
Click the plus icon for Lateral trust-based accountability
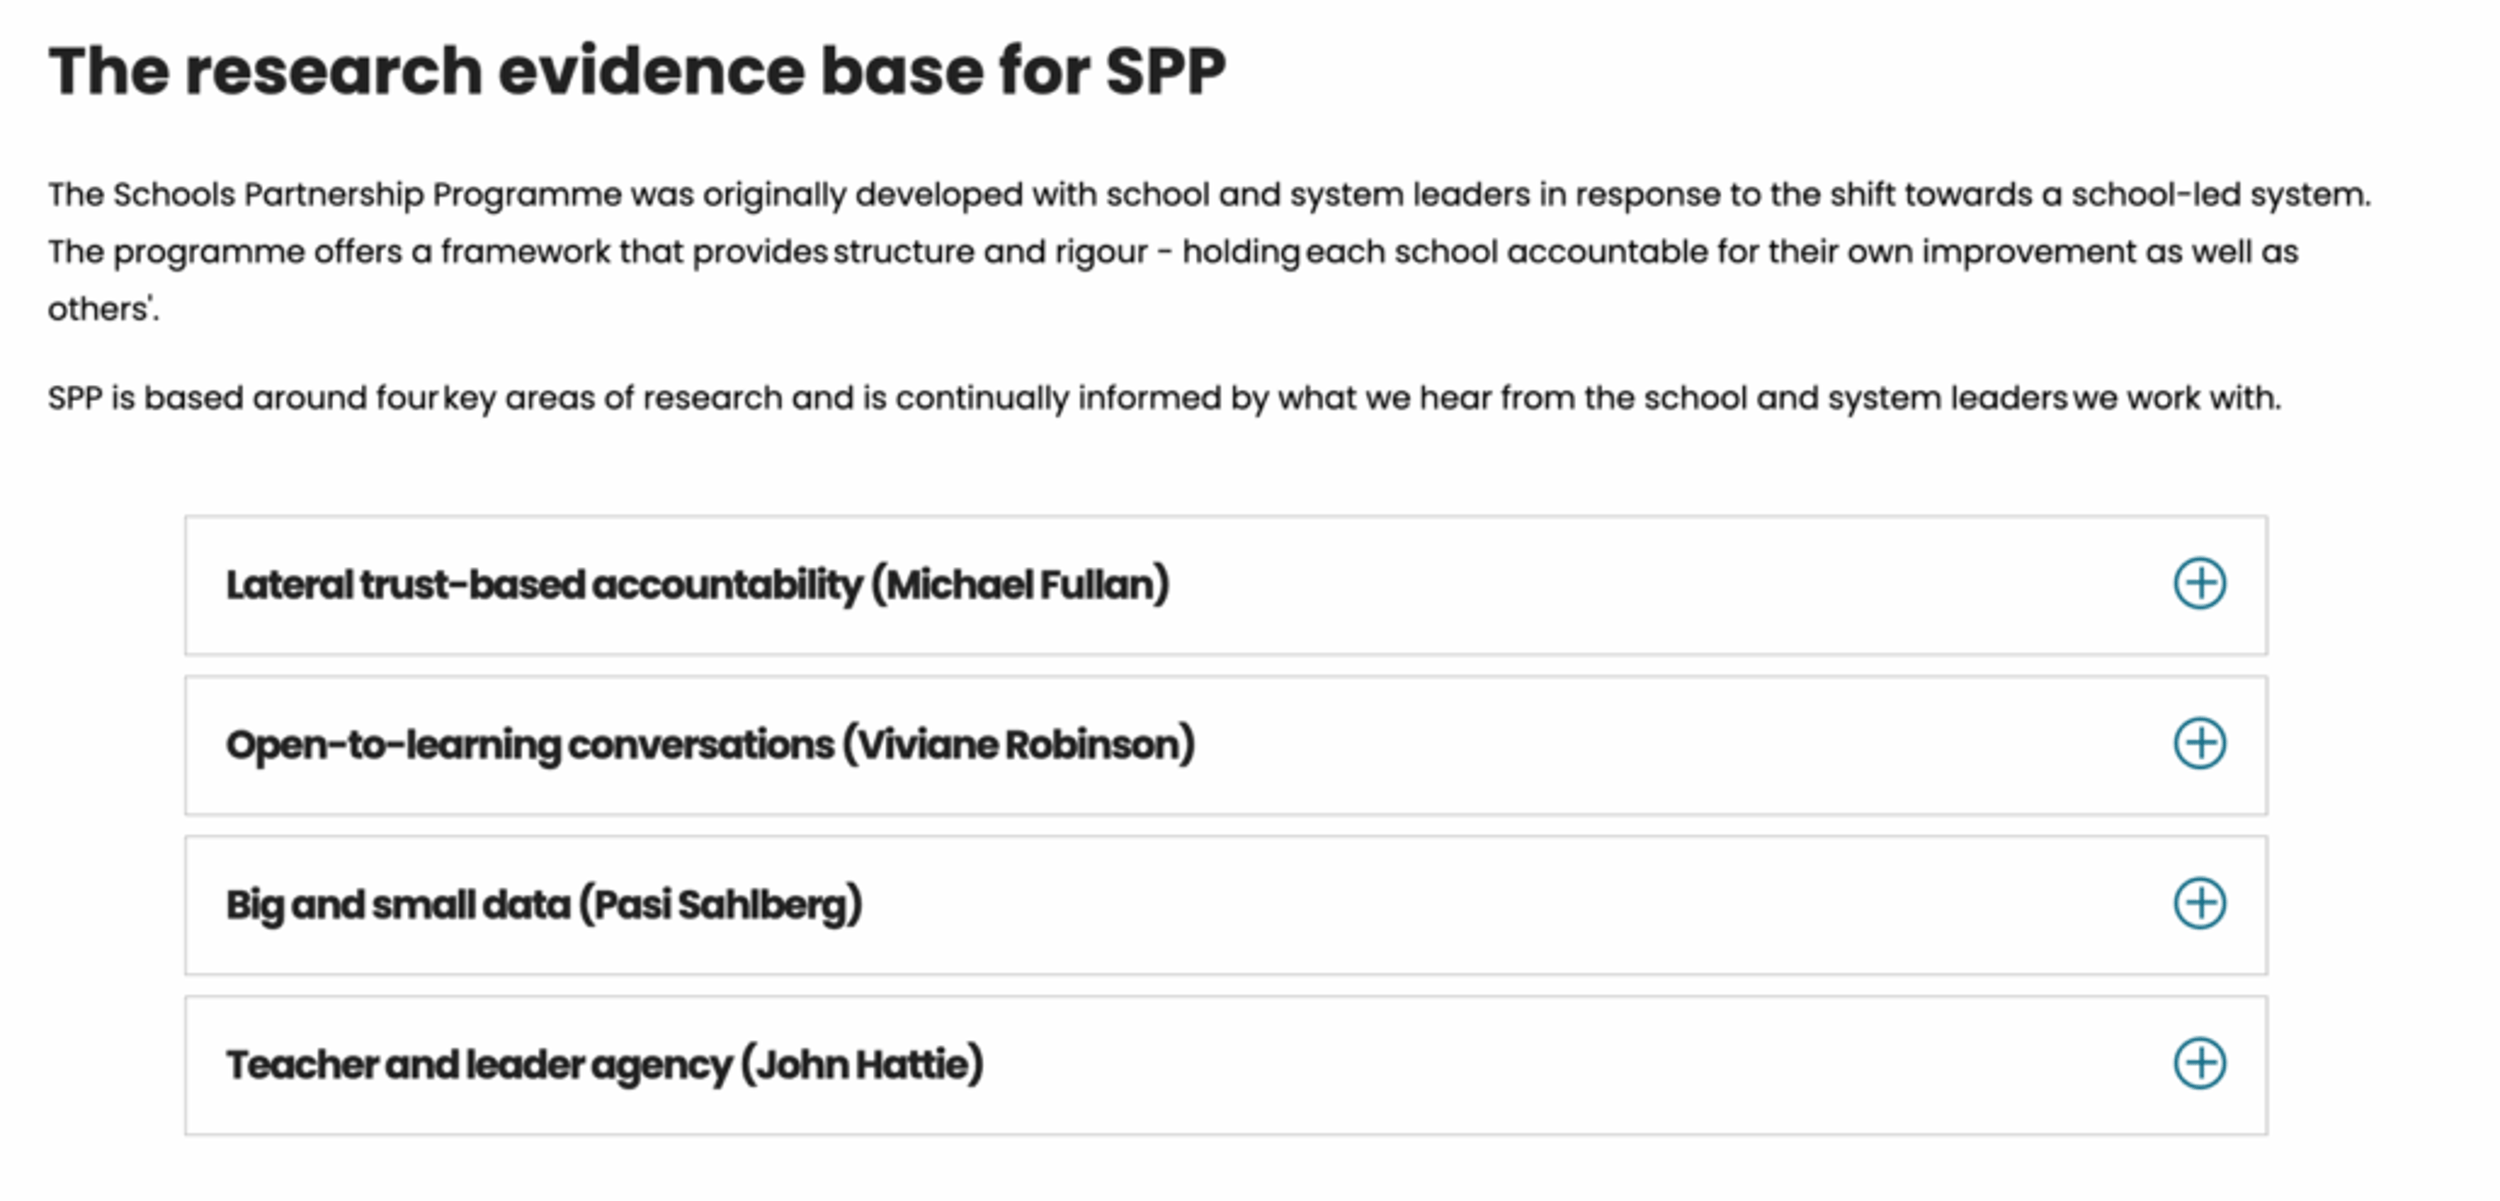[x=2199, y=584]
